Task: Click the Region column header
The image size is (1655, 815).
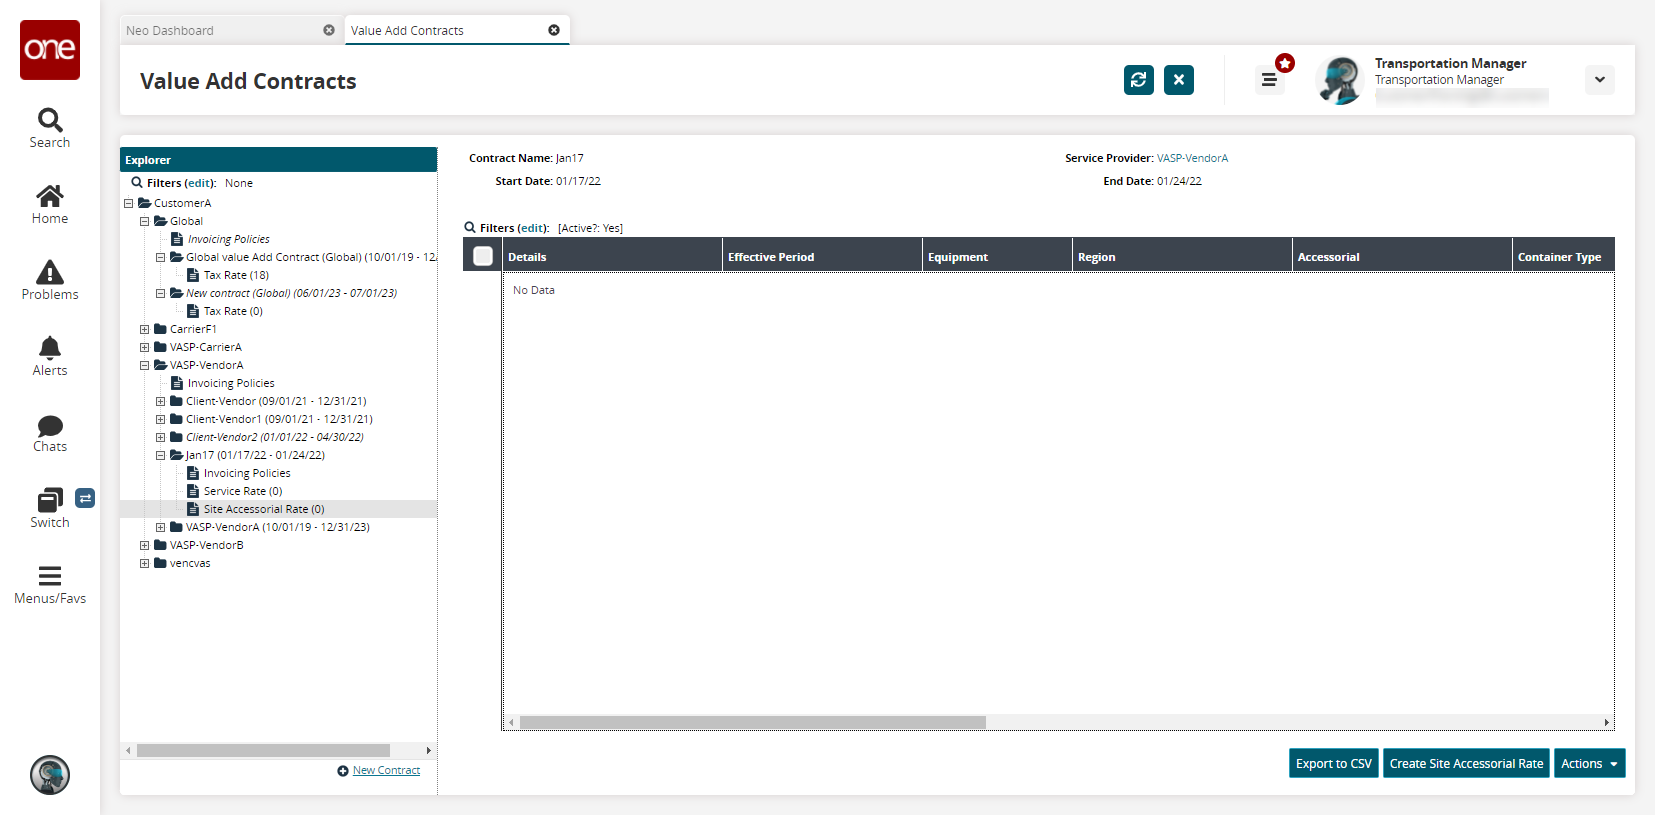Action: point(1182,256)
